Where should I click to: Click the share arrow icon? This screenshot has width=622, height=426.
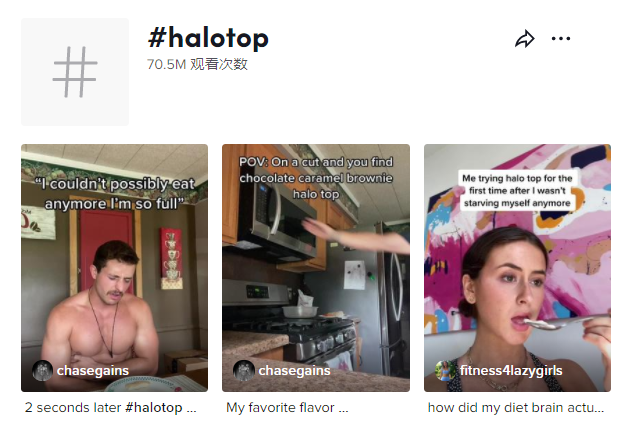coord(524,38)
